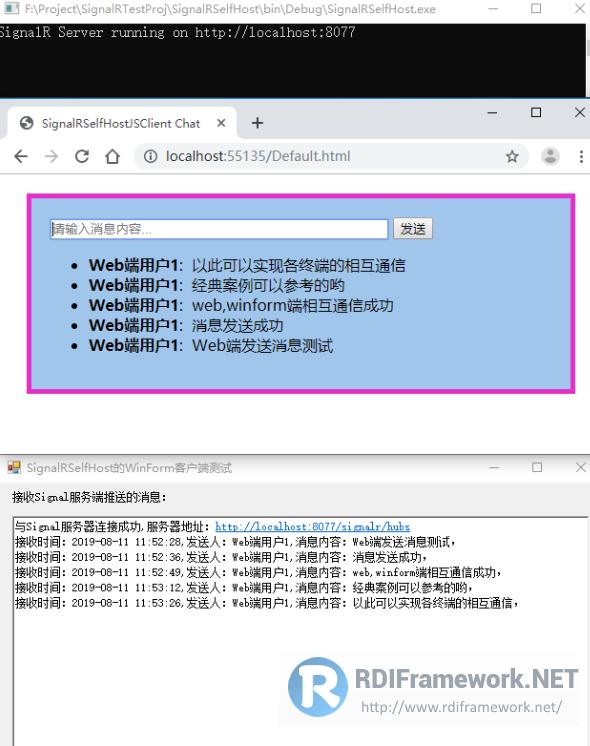
Task: Minimize the browser window
Action: click(492, 113)
